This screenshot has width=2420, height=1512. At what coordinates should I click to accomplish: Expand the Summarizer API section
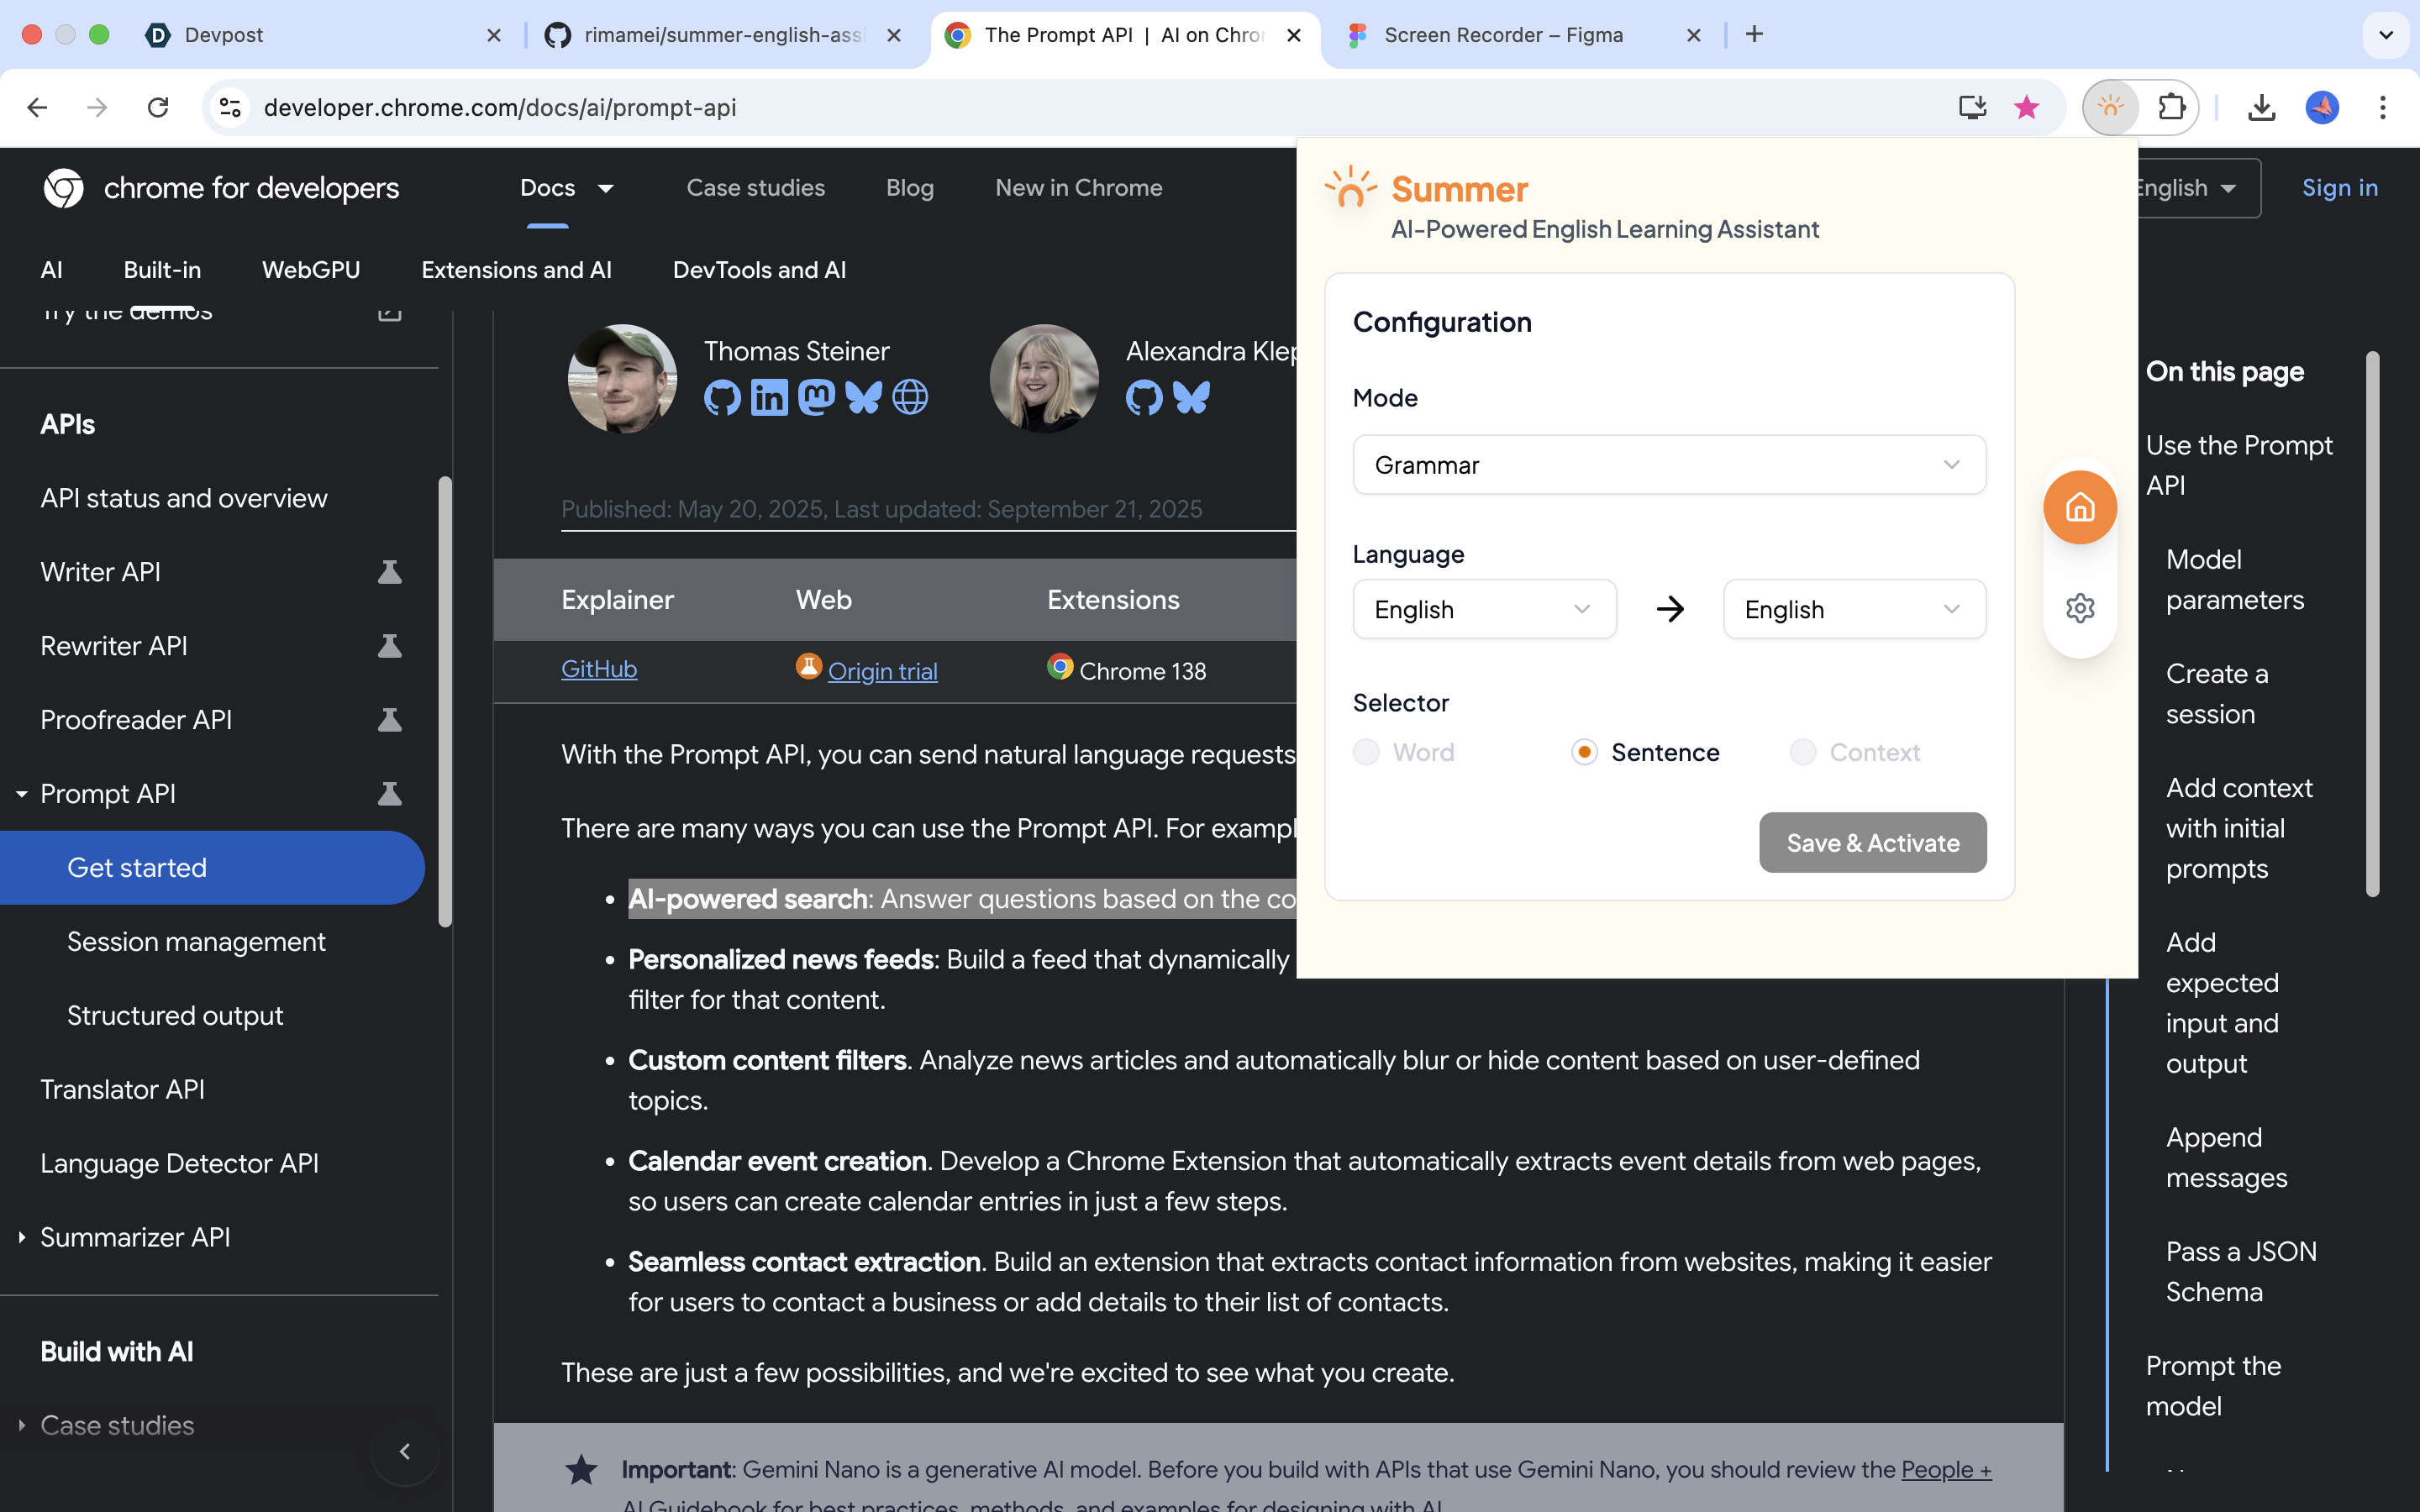(x=21, y=1237)
